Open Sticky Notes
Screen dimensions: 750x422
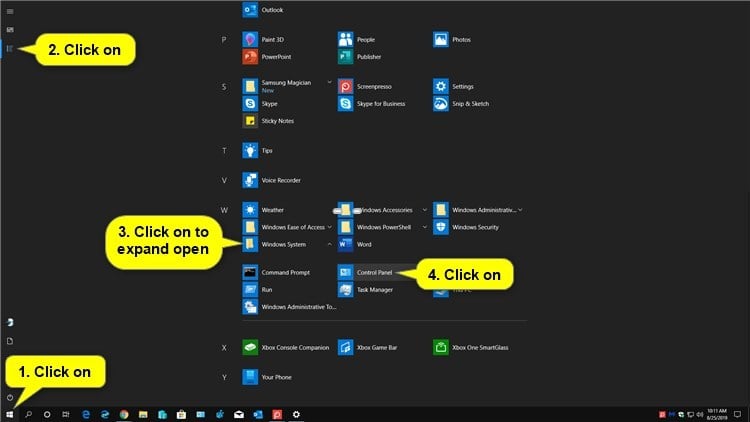pos(268,121)
